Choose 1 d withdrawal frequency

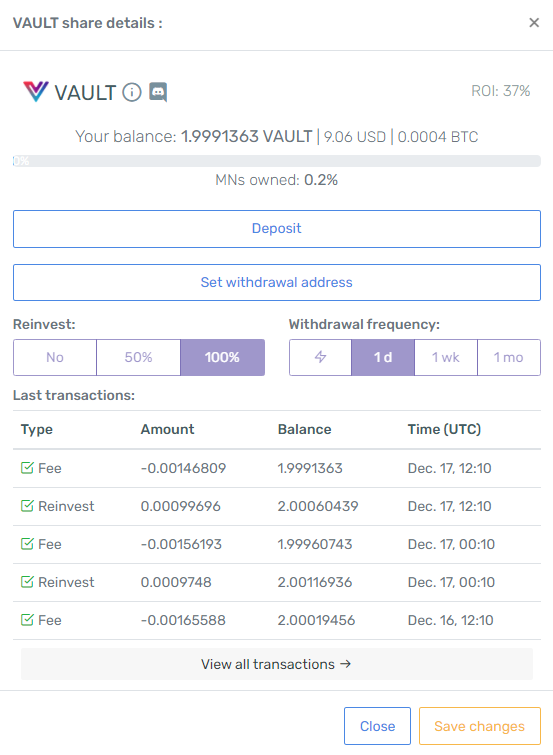click(x=383, y=357)
